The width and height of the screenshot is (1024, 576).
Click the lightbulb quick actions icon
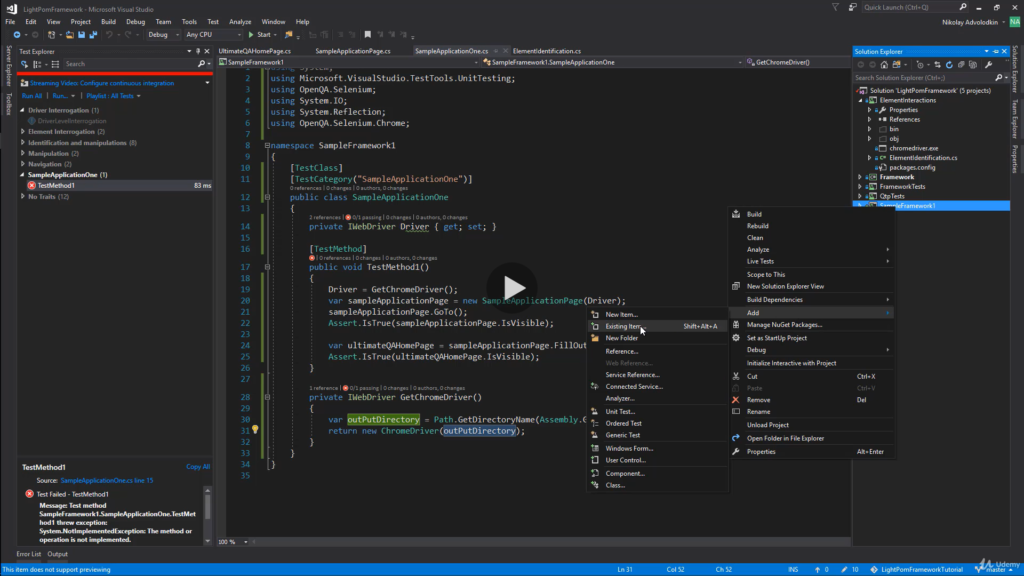255,430
